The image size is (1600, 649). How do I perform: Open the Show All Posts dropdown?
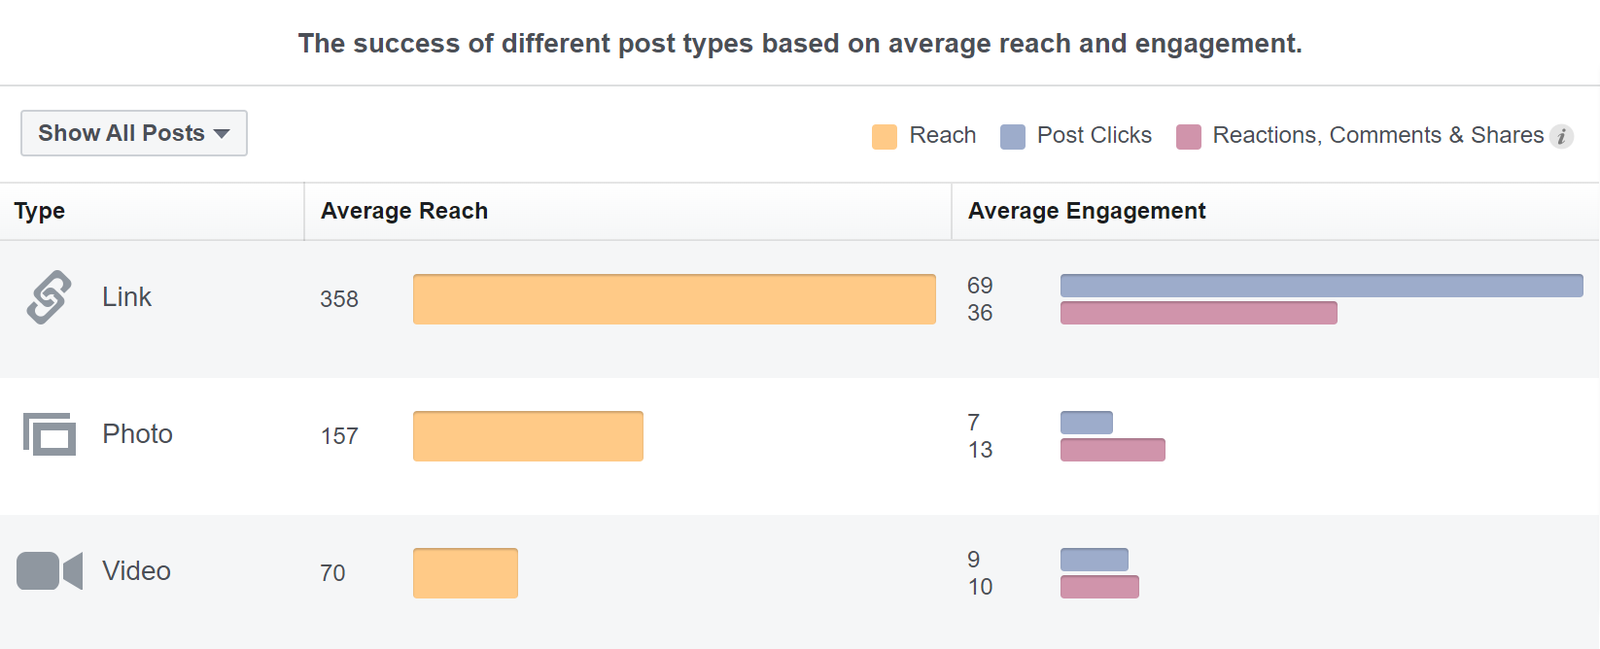pos(134,133)
